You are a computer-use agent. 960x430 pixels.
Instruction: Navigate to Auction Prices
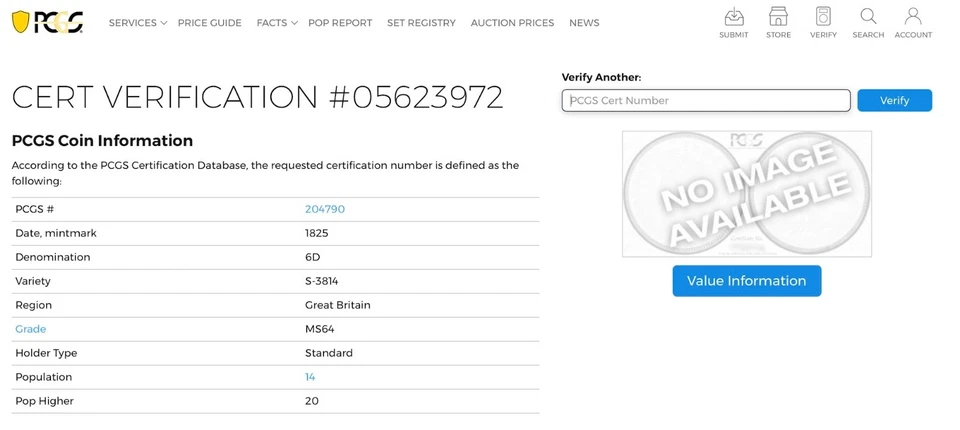[x=512, y=23]
